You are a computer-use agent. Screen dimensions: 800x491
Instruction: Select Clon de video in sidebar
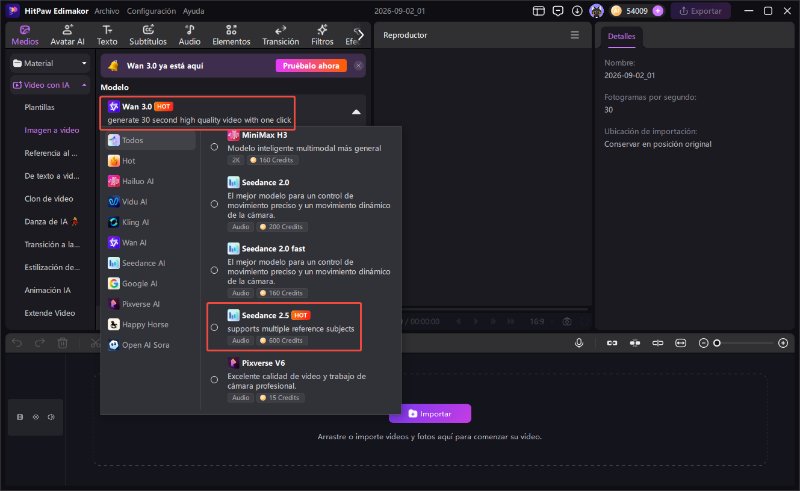(48, 199)
